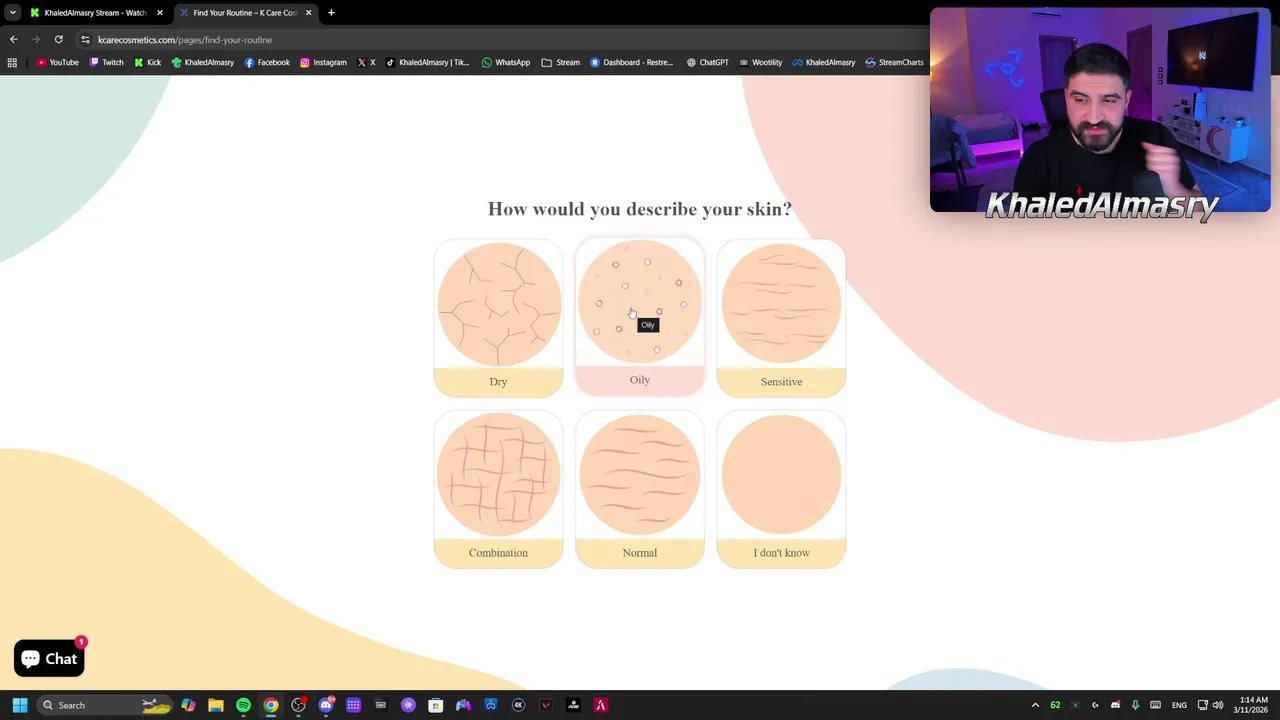The height and width of the screenshot is (720, 1280).
Task: Open OBS Studio from the taskbar
Action: [x=298, y=705]
